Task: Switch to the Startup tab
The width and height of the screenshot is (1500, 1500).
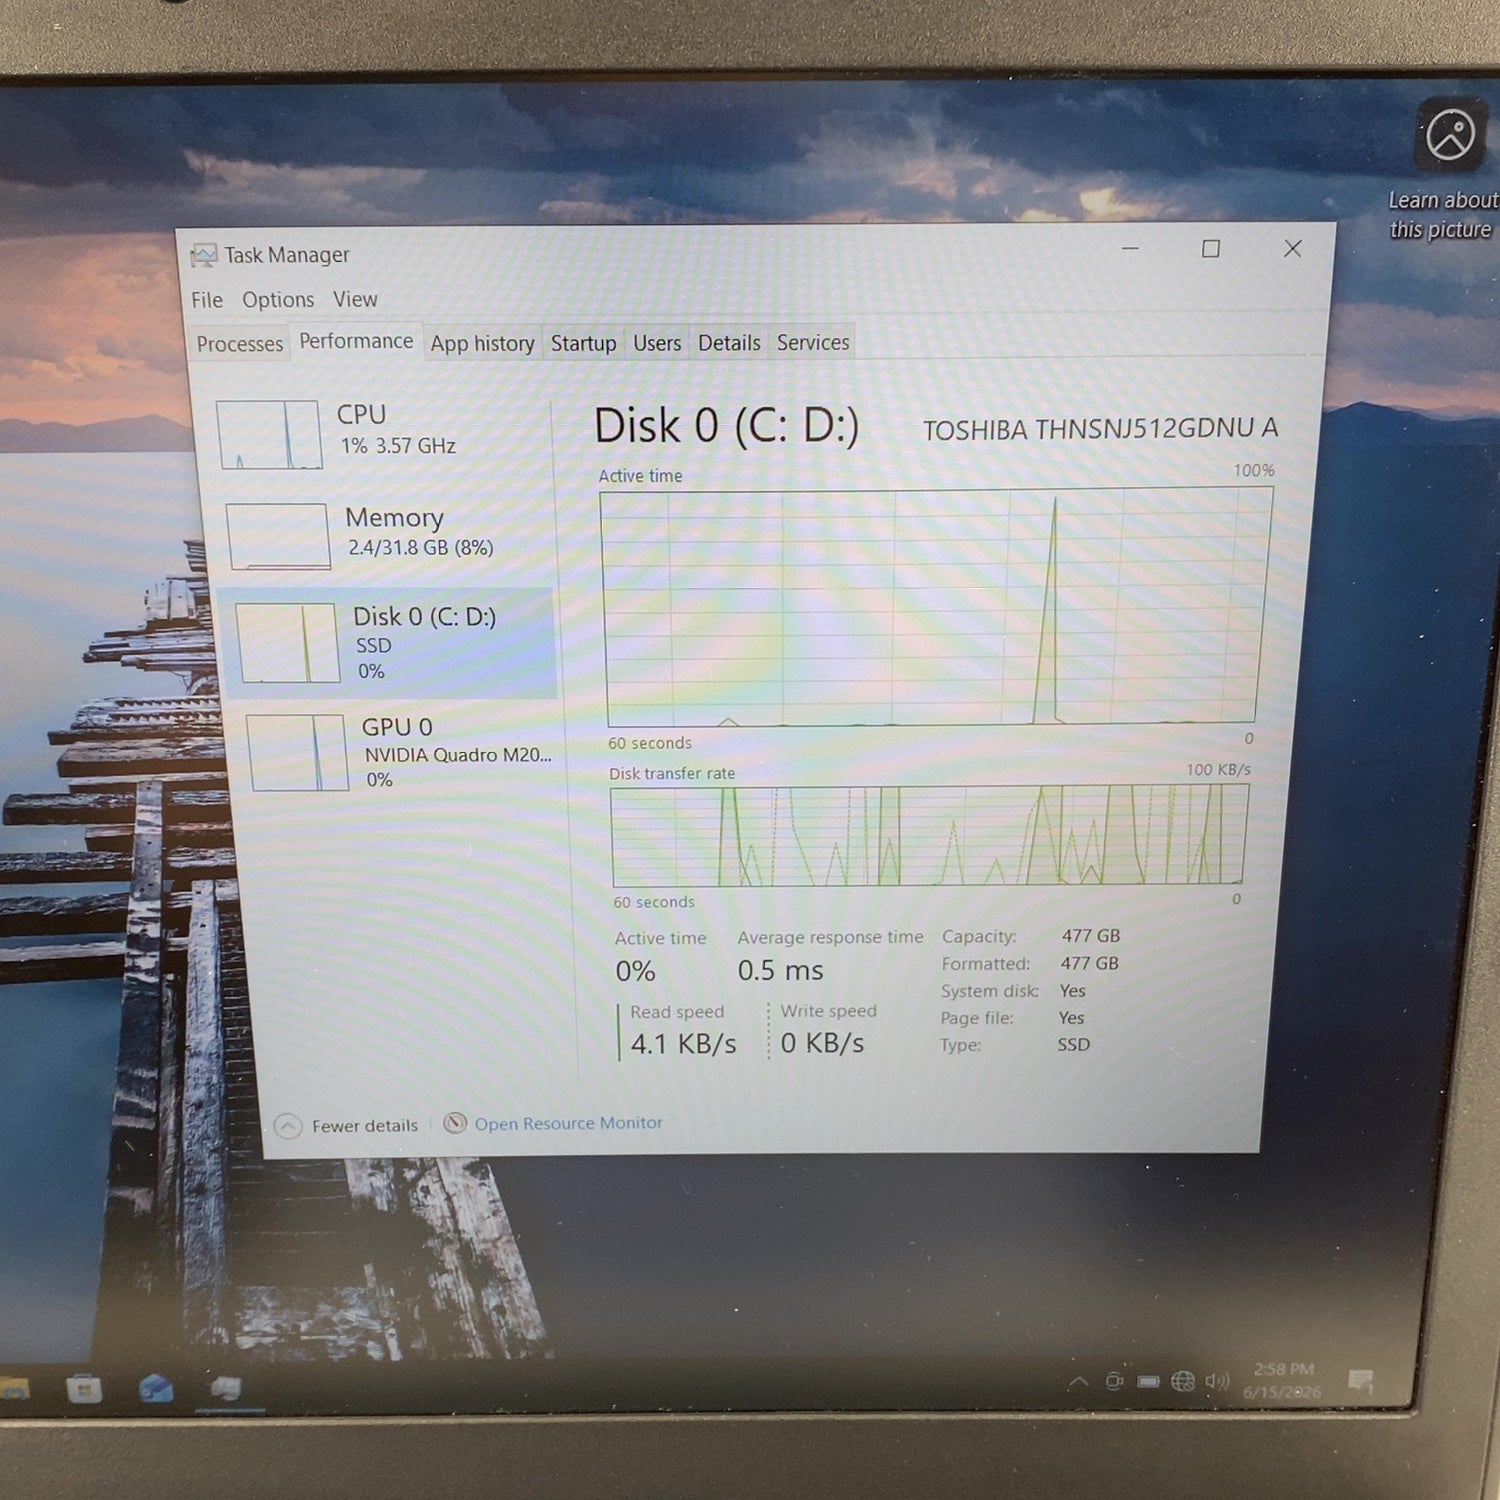Action: pos(583,343)
